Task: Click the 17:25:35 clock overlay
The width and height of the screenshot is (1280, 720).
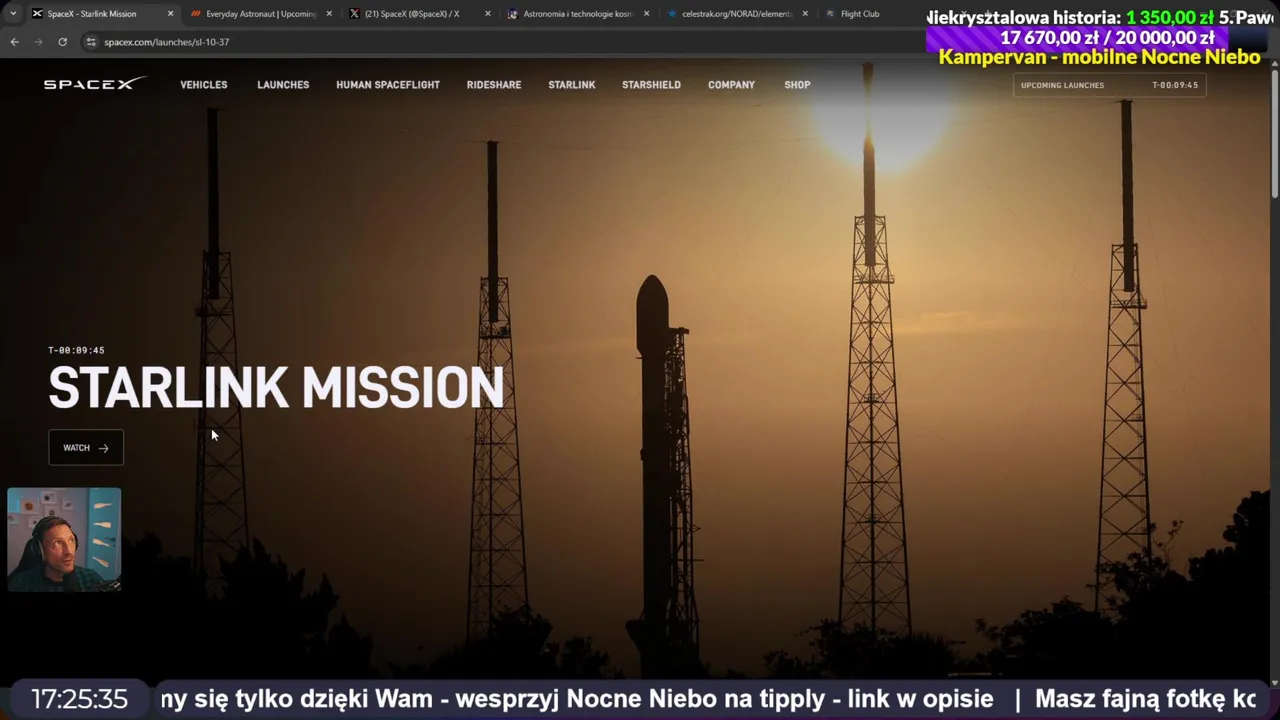Action: point(79,699)
